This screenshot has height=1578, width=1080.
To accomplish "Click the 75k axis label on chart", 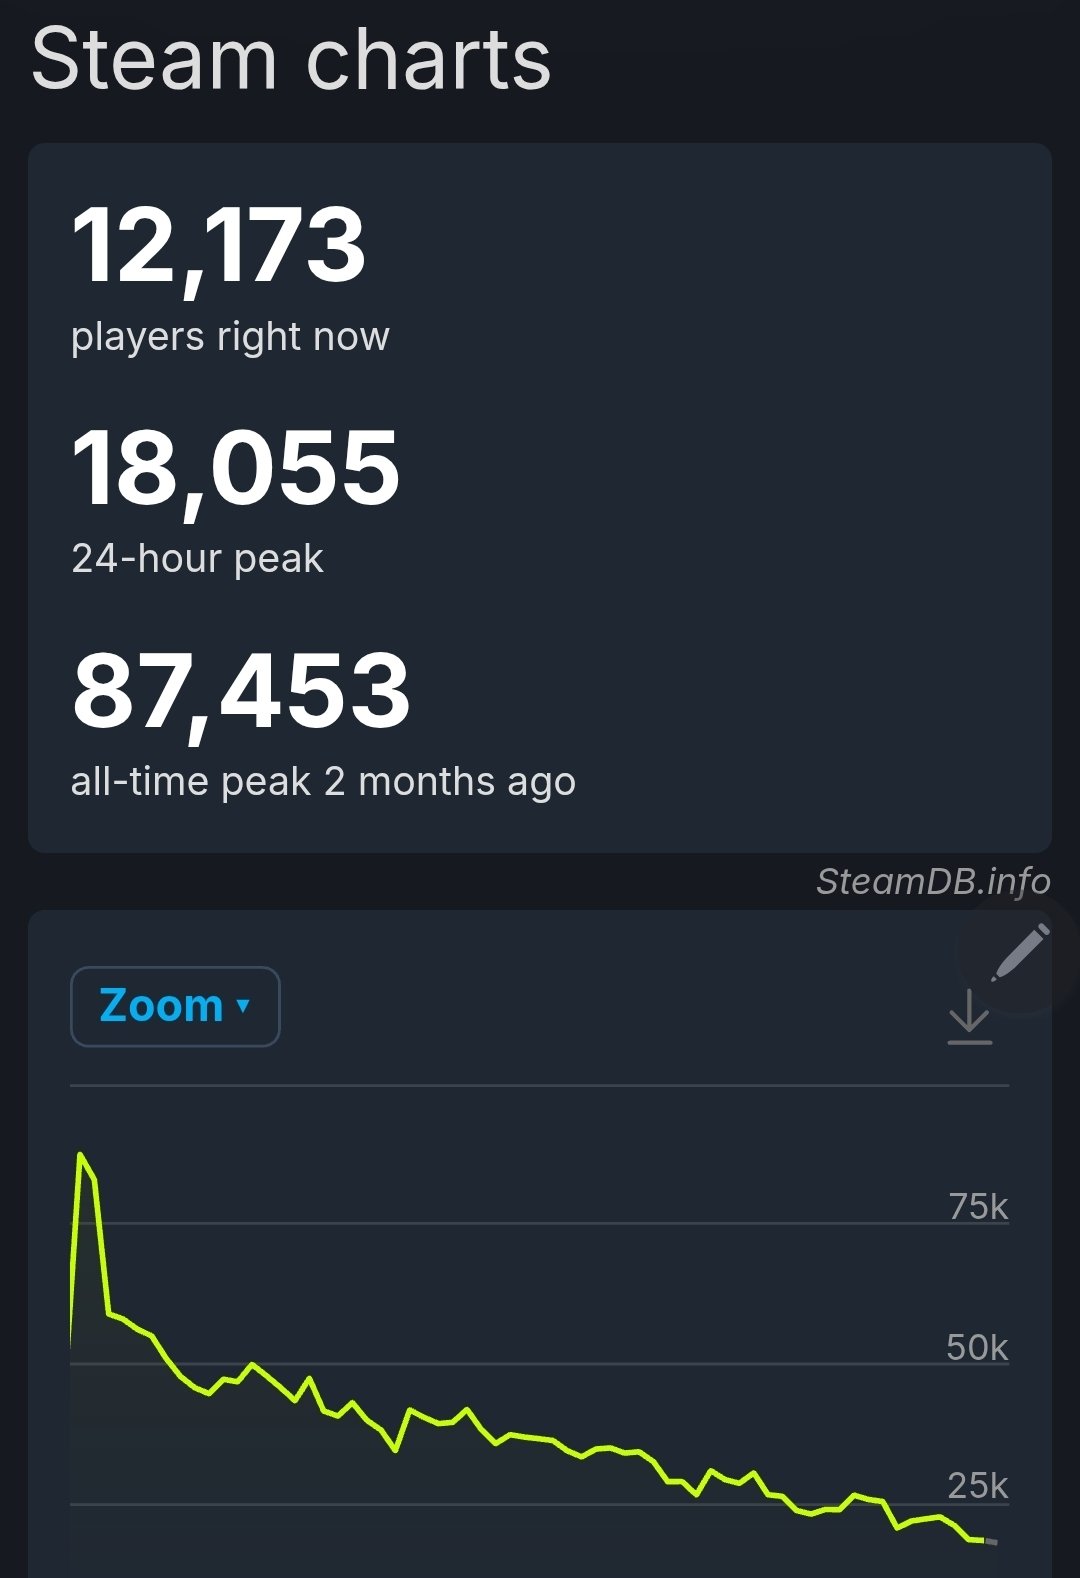I will [978, 1206].
